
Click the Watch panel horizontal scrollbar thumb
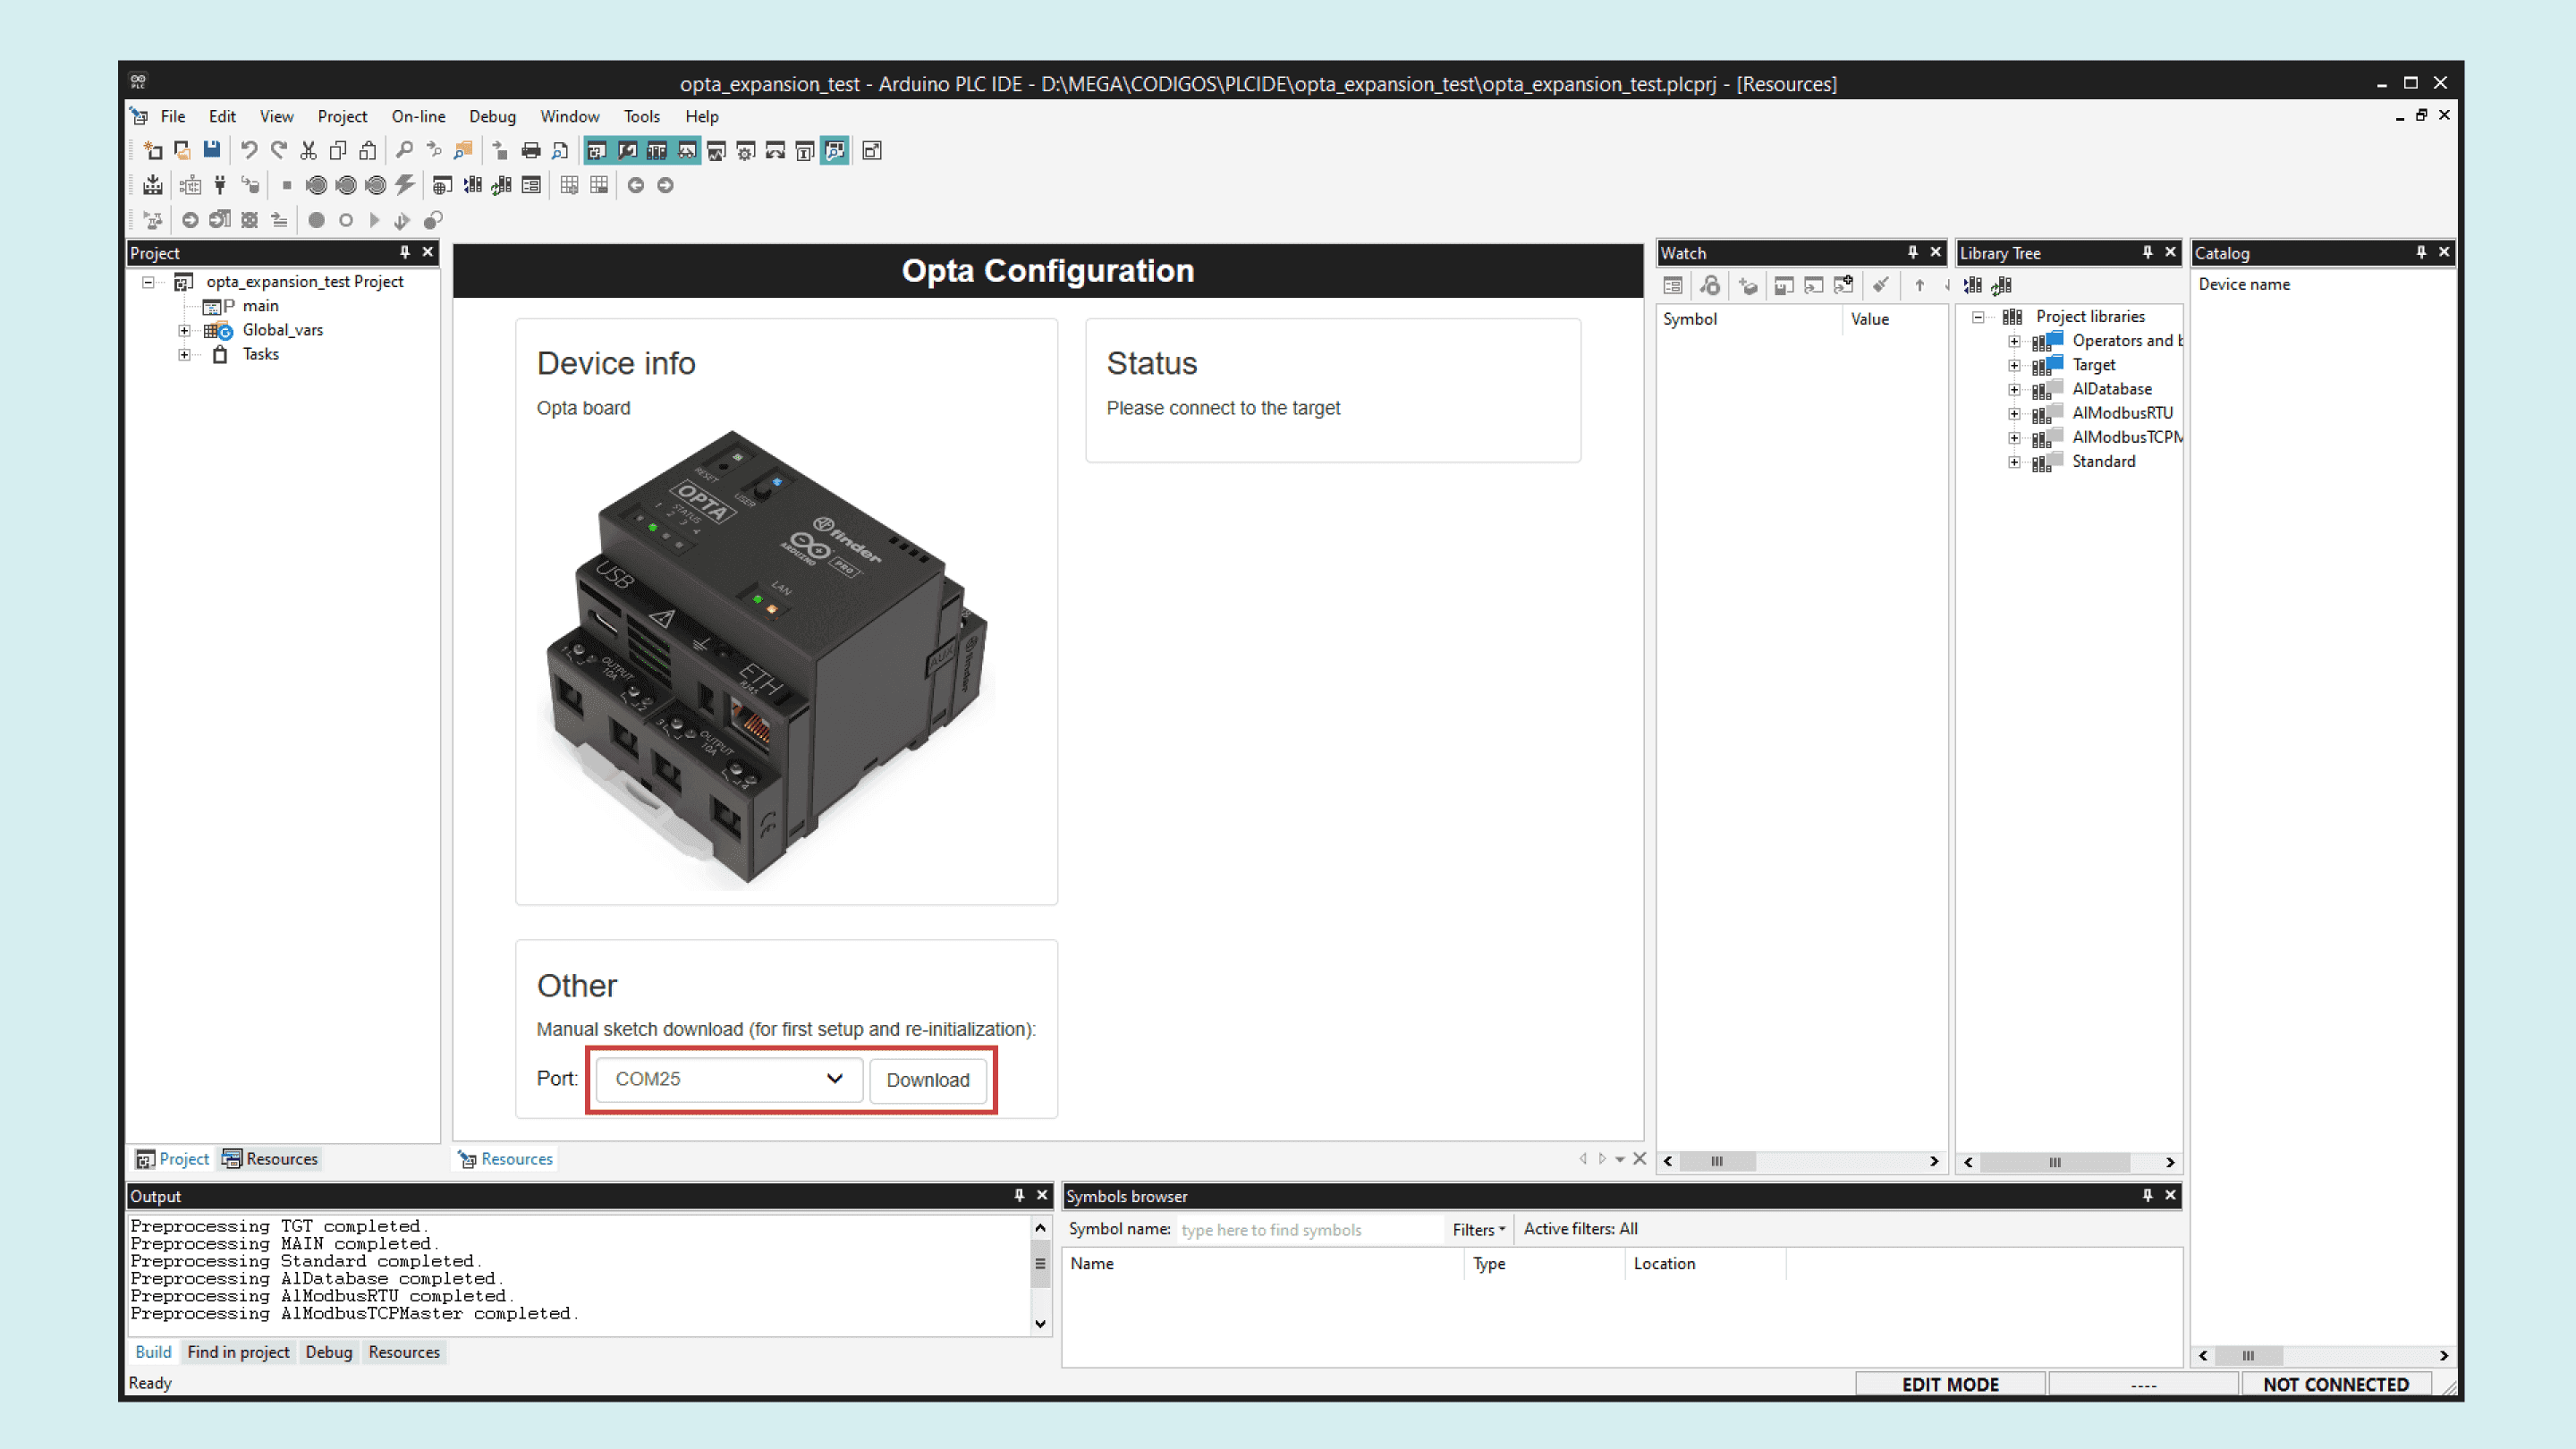(x=1717, y=1161)
